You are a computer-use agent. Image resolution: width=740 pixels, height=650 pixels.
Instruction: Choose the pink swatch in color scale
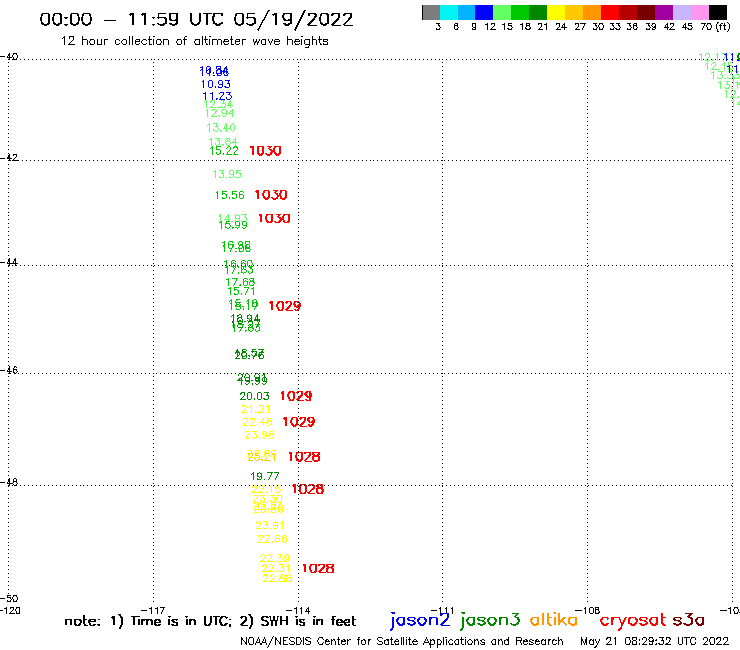[699, 12]
